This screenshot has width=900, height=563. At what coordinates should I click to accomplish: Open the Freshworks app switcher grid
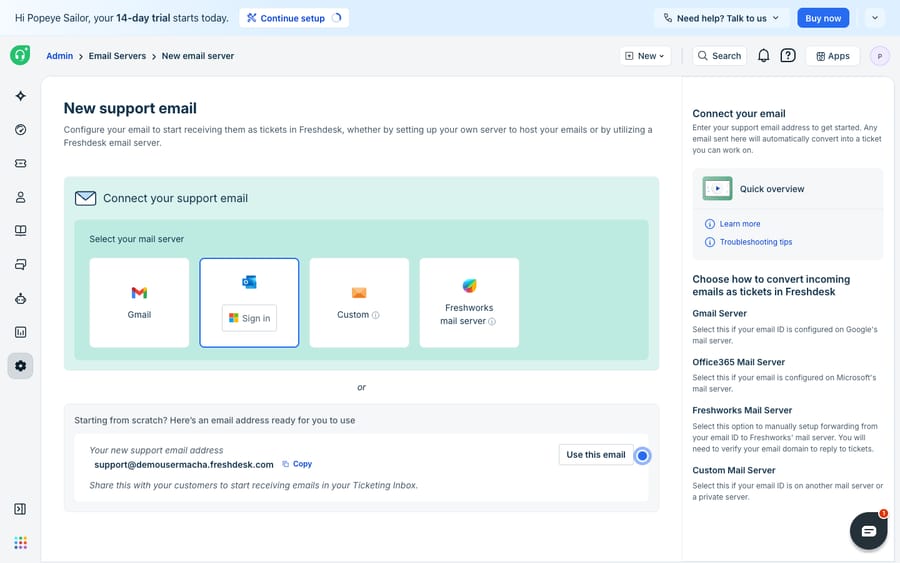(21, 543)
